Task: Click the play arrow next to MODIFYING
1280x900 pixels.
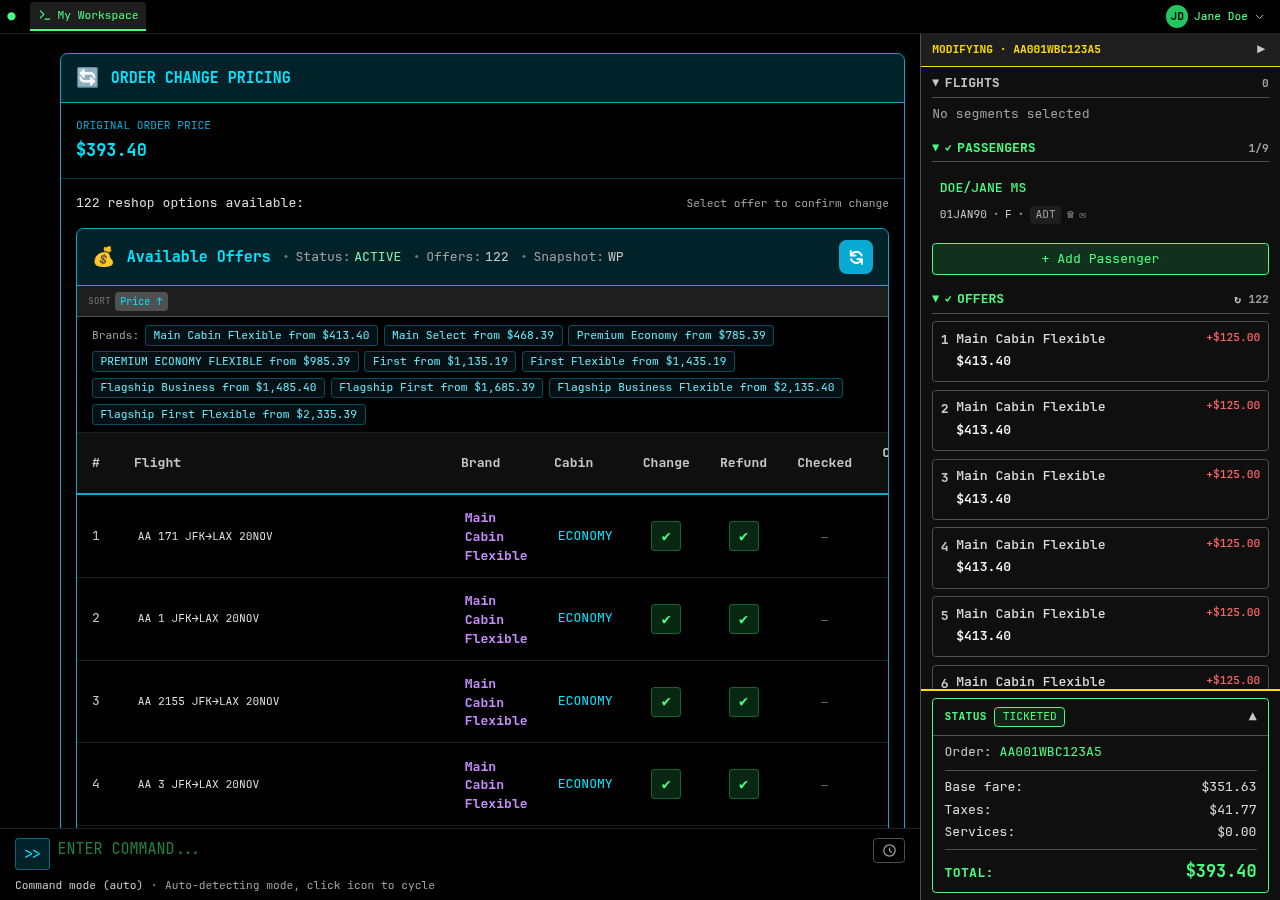Action: 1261,49
